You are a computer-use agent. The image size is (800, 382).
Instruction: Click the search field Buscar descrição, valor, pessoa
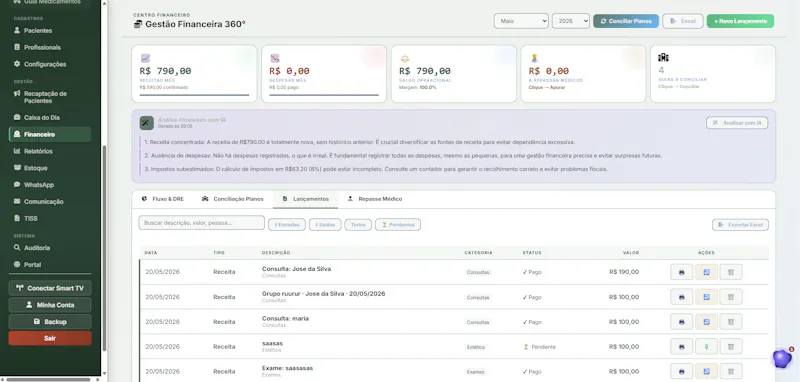pyautogui.click(x=202, y=223)
